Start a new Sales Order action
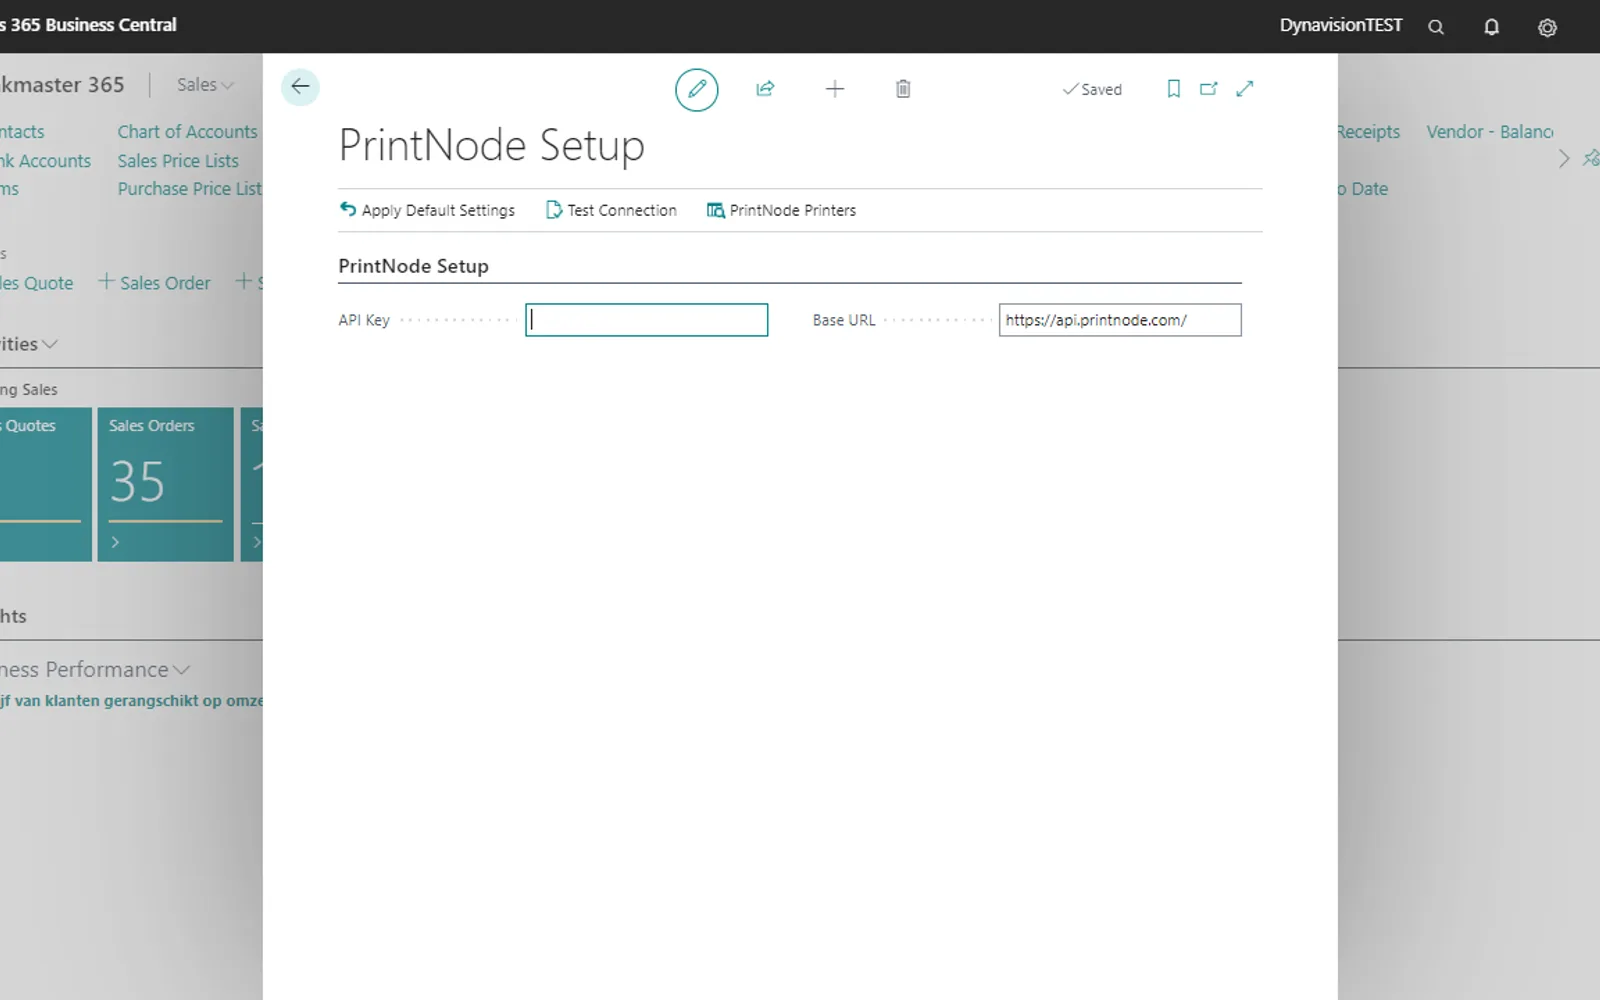This screenshot has height=1000, width=1600. coord(155,283)
